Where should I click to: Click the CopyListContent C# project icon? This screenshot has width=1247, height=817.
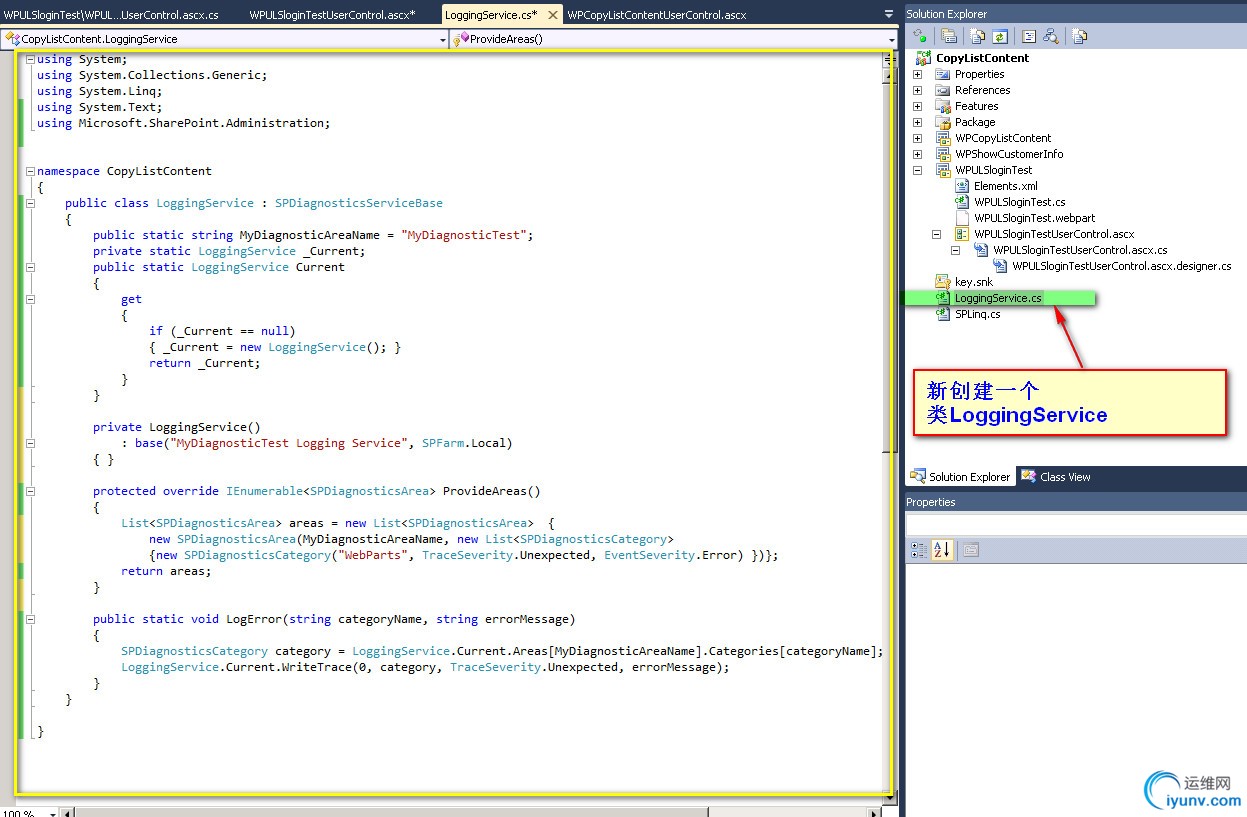(x=925, y=58)
